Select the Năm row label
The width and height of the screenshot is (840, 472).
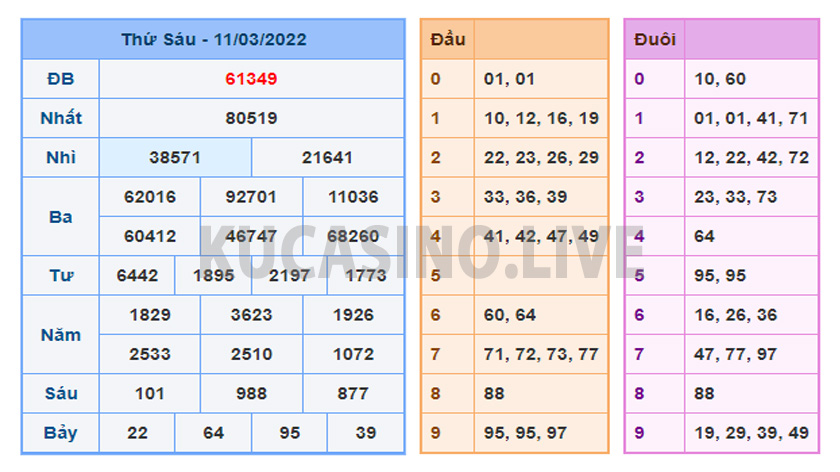pyautogui.click(x=61, y=335)
